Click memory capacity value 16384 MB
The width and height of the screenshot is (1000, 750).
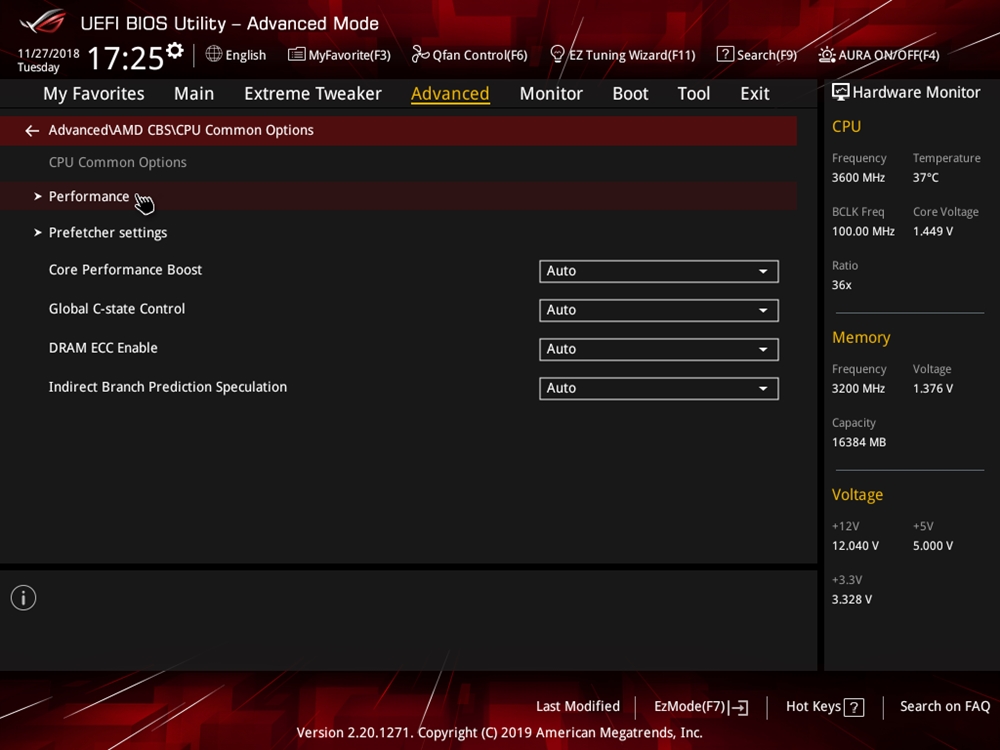coord(858,443)
